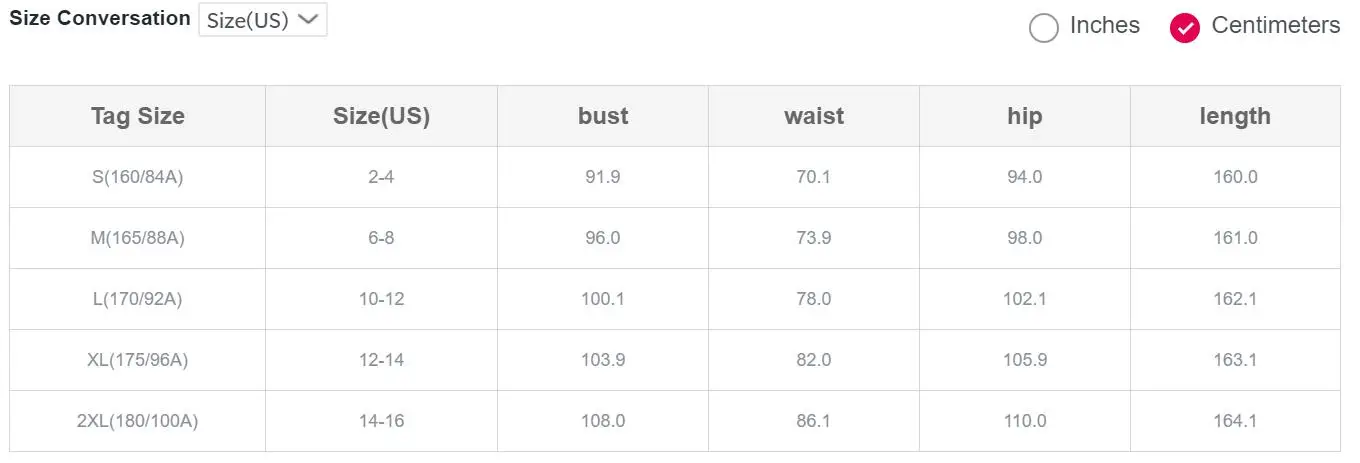Viewport: 1360px width, 463px height.
Task: Select the Centimeters radio button
Action: coord(1185,28)
